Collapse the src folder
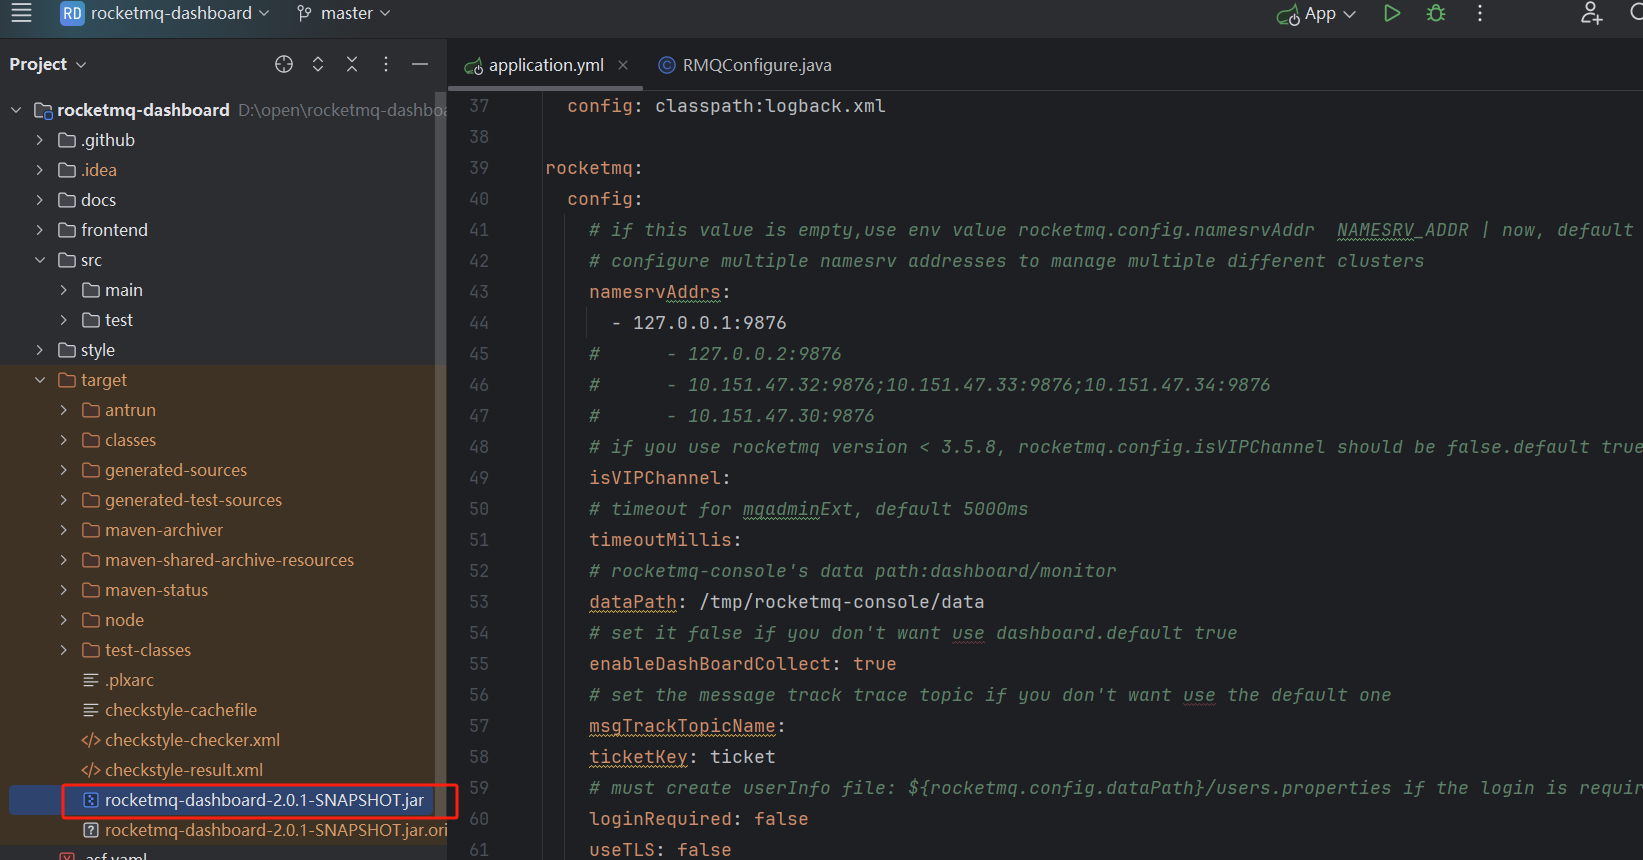 click(x=40, y=260)
